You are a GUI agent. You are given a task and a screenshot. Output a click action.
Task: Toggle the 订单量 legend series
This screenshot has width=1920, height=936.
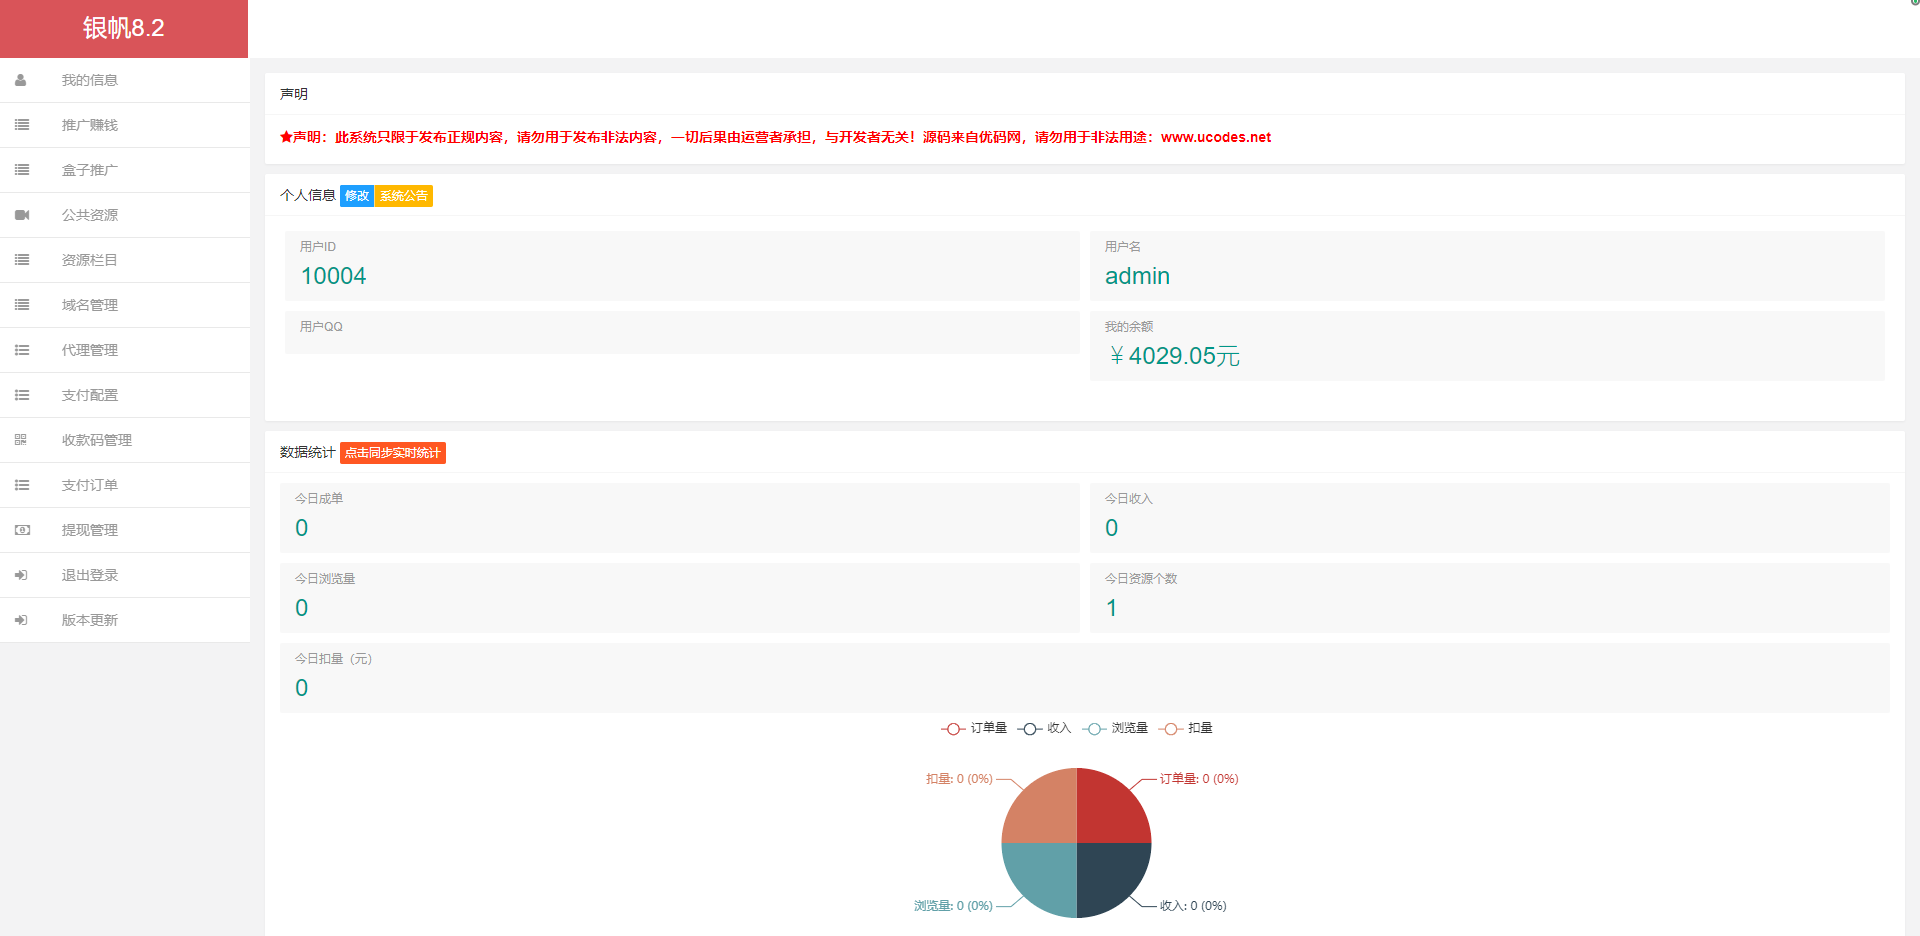tap(974, 728)
